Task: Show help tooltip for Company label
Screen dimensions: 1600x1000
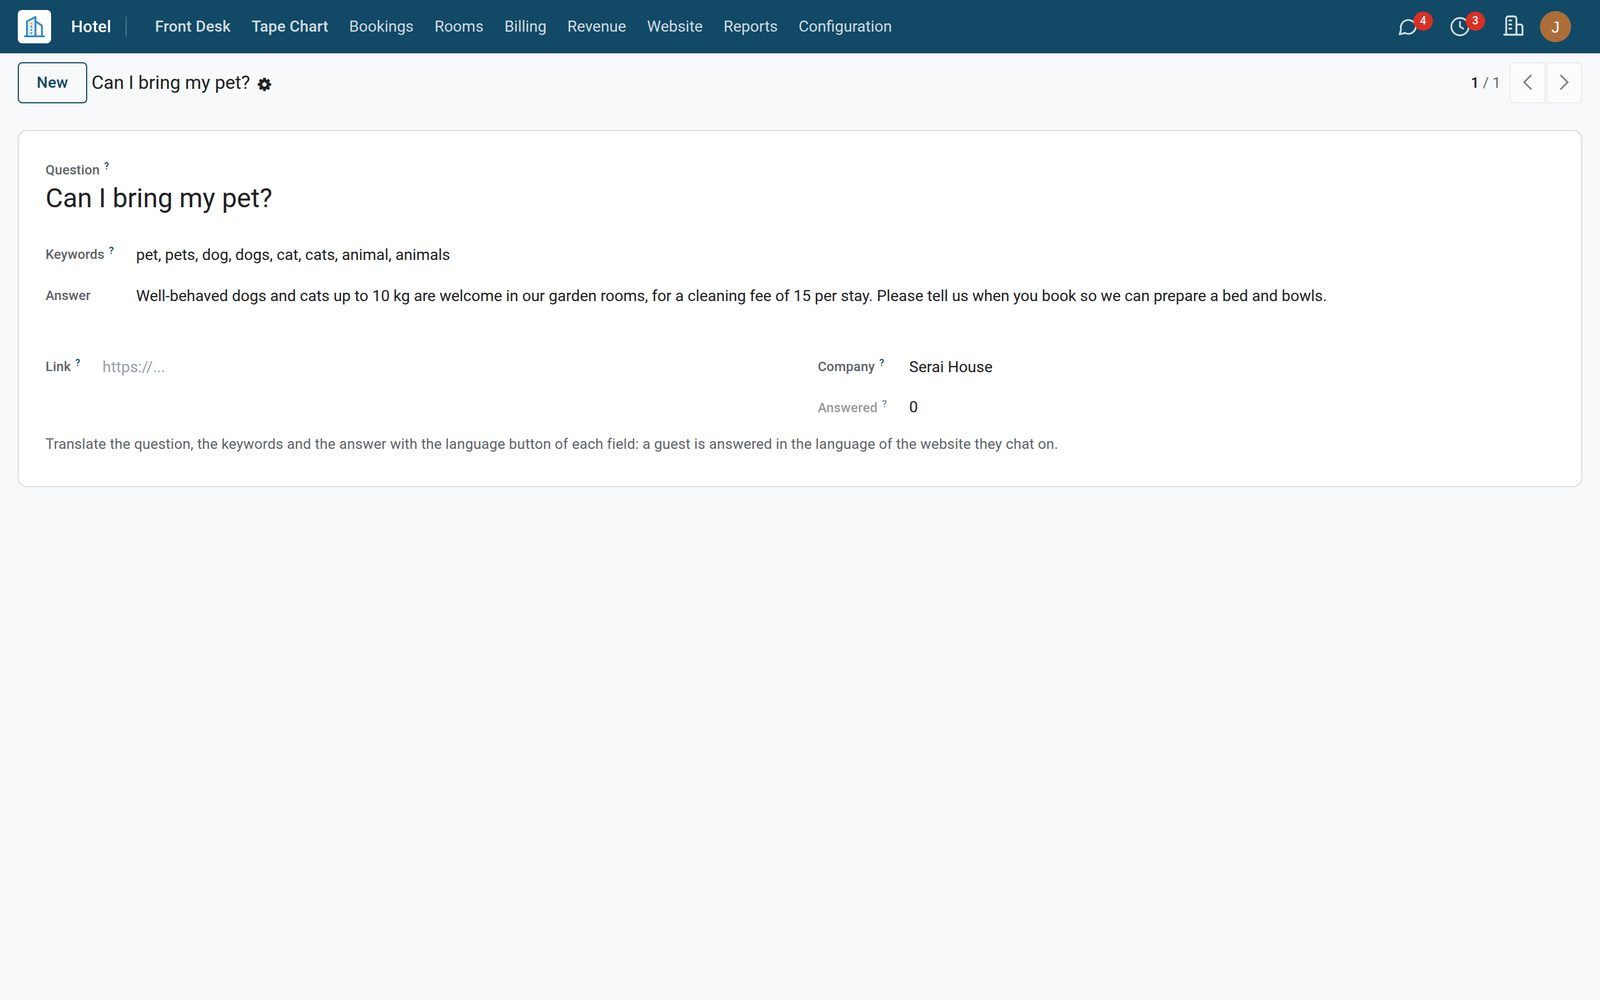Action: [882, 362]
